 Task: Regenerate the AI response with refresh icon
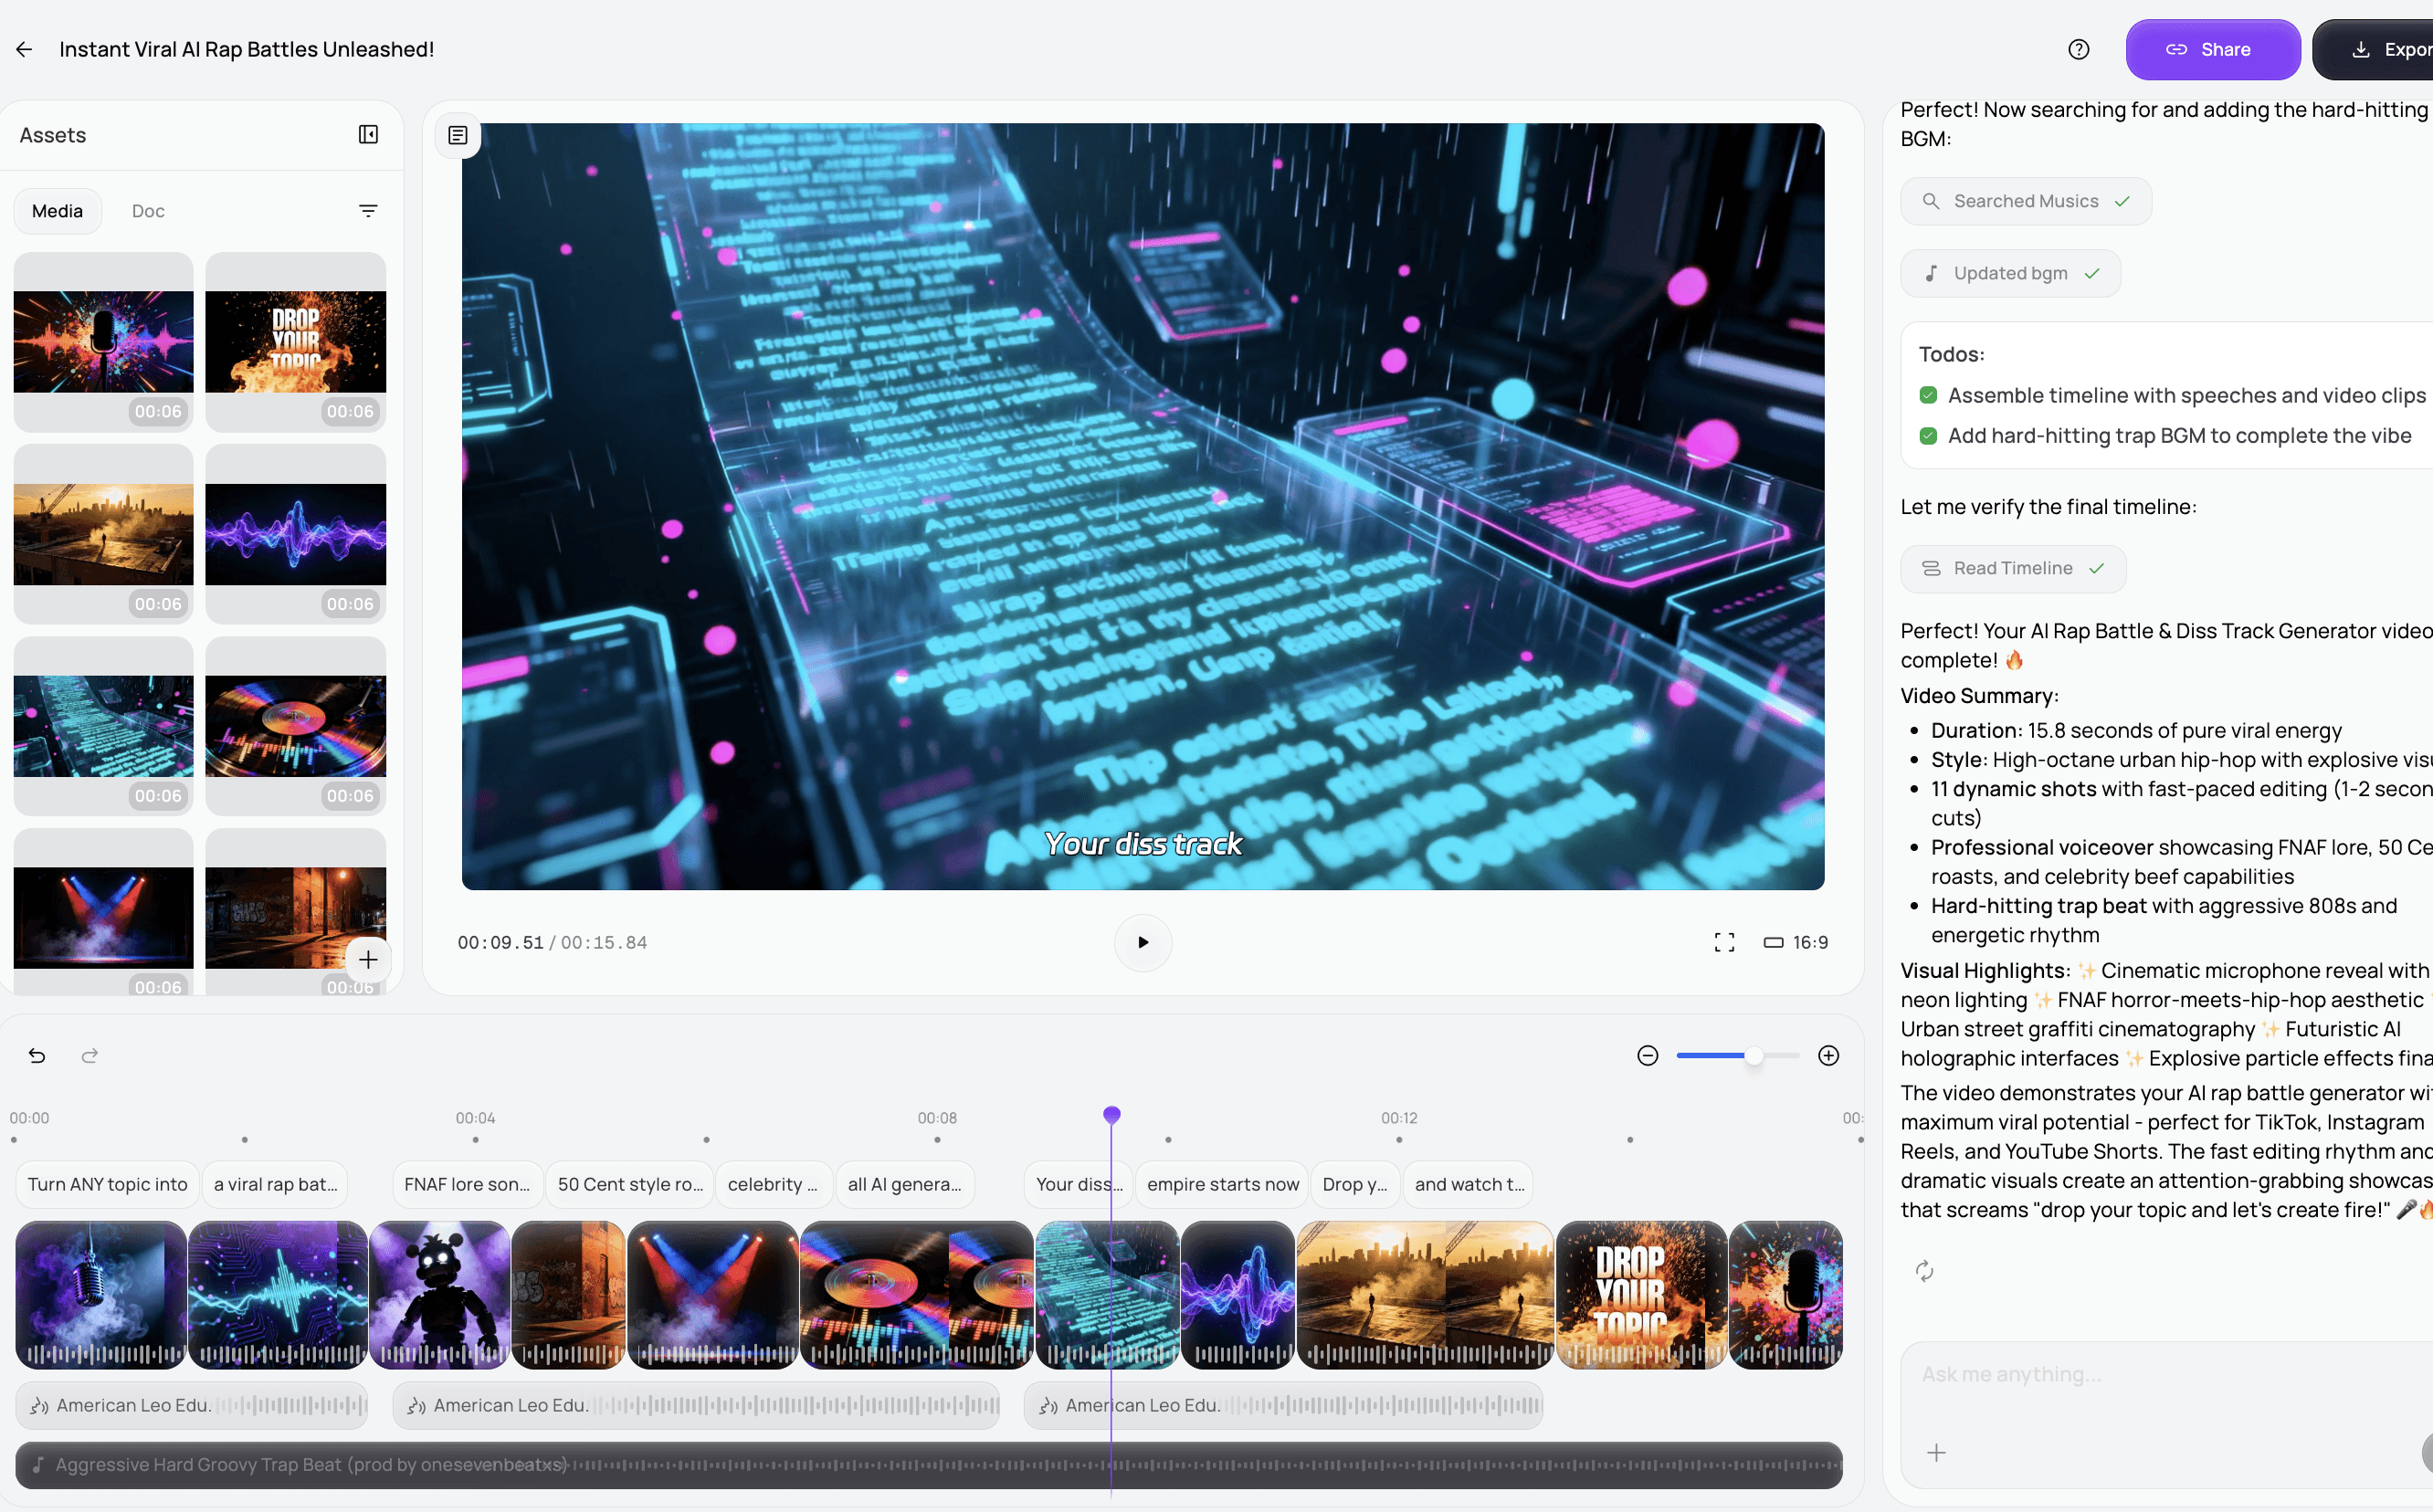pyautogui.click(x=1924, y=1271)
